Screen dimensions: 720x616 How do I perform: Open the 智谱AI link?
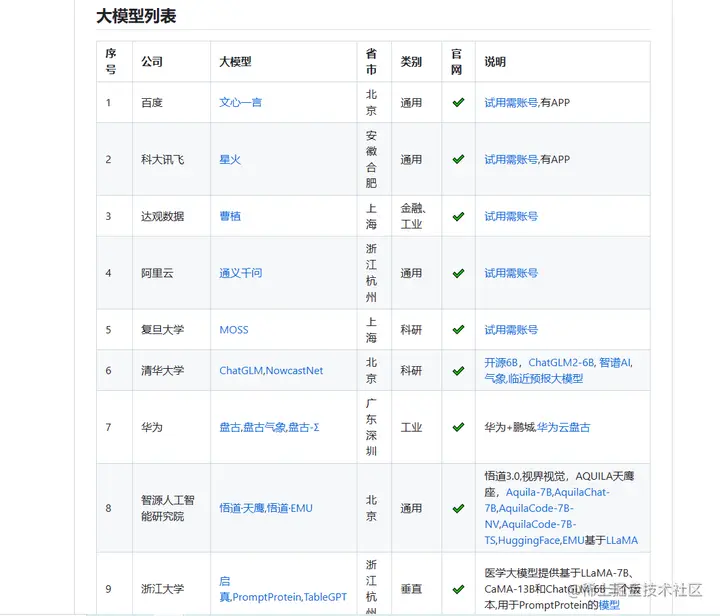[615, 363]
